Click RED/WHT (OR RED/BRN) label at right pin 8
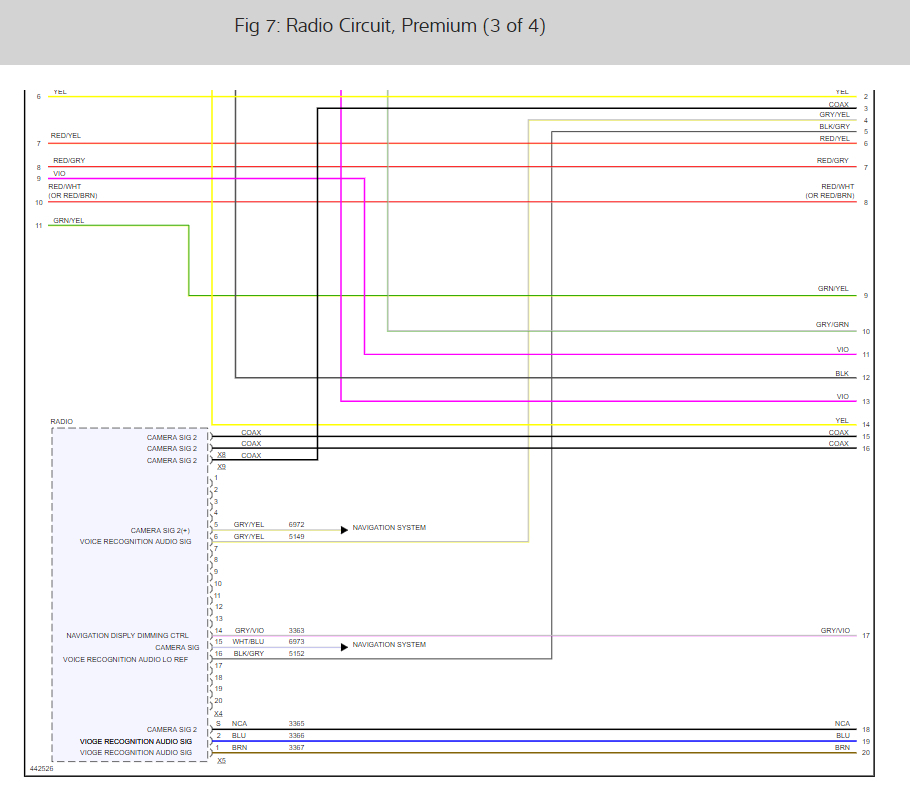The image size is (910, 794). coord(830,191)
